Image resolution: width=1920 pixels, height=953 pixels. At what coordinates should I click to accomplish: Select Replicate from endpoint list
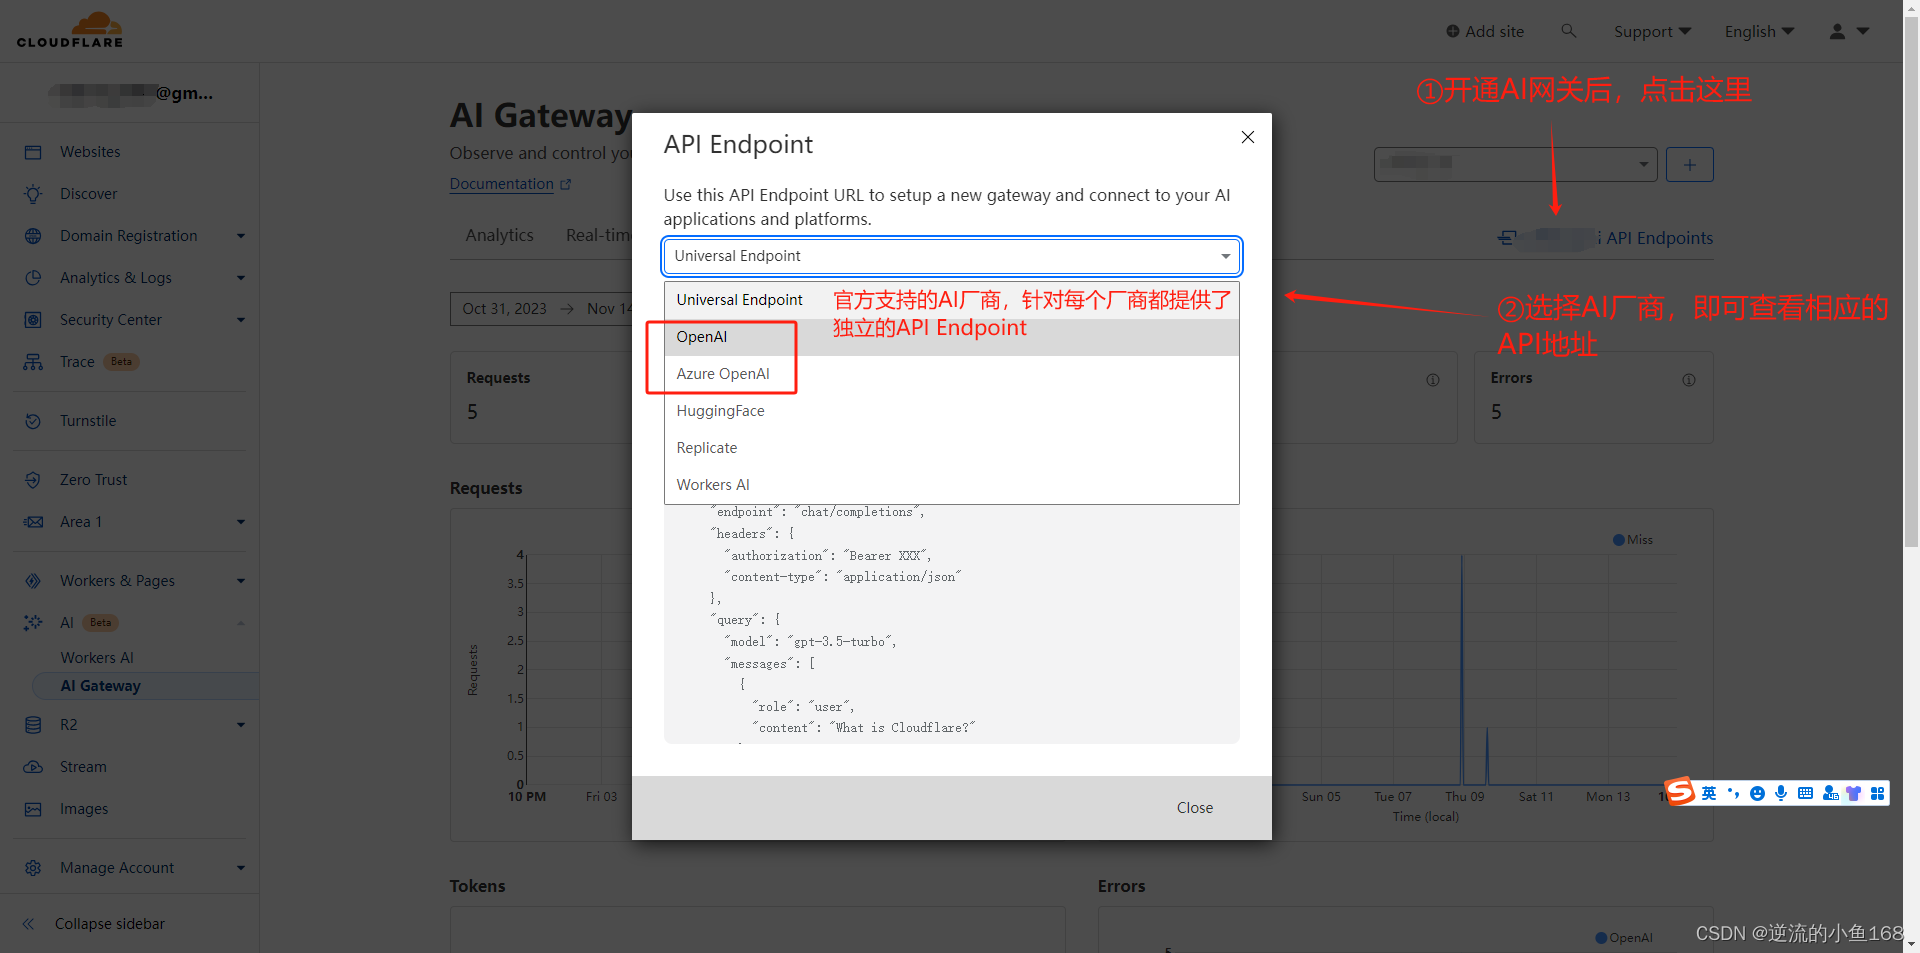click(x=952, y=448)
